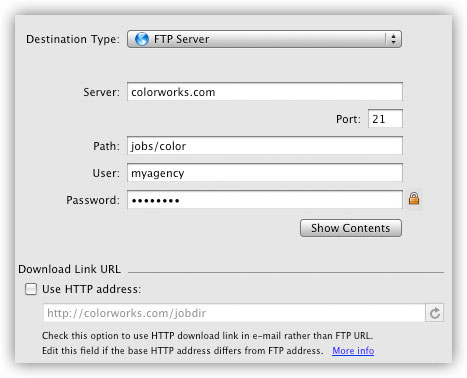Image resolution: width=467 pixels, height=378 pixels.
Task: Click the 'Edit this field if the base' text
Action: pyautogui.click(x=183, y=351)
